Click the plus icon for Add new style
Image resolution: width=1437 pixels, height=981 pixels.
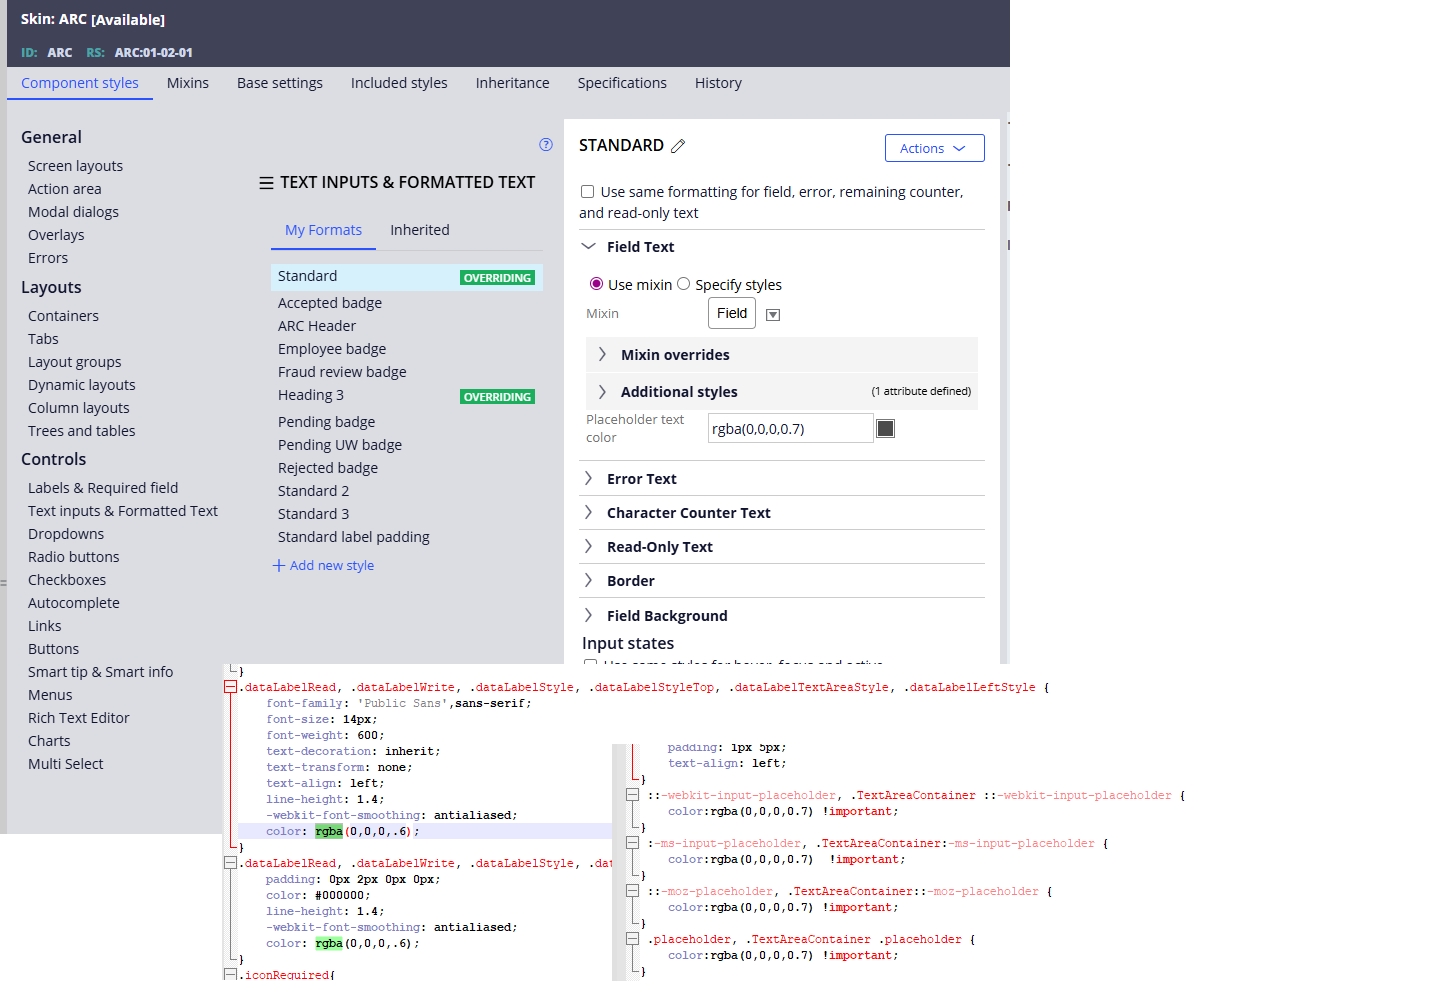(x=279, y=566)
